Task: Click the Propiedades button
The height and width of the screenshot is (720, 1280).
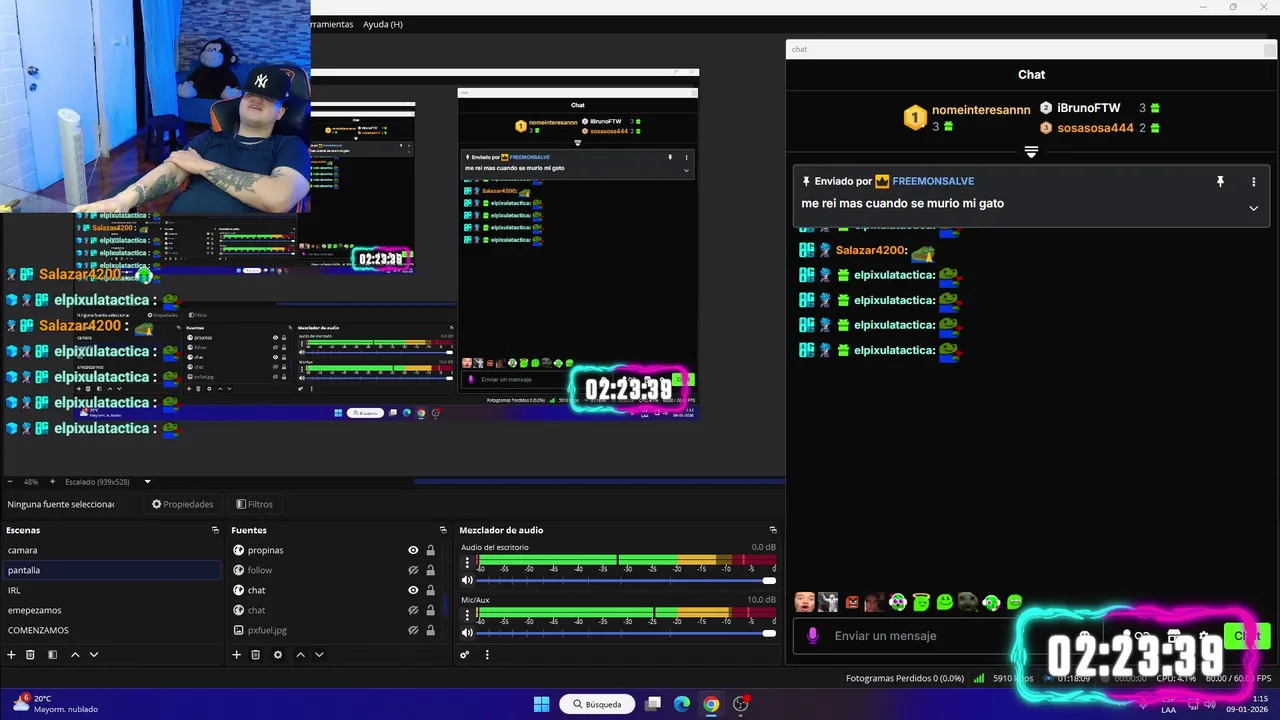Action: tap(182, 504)
